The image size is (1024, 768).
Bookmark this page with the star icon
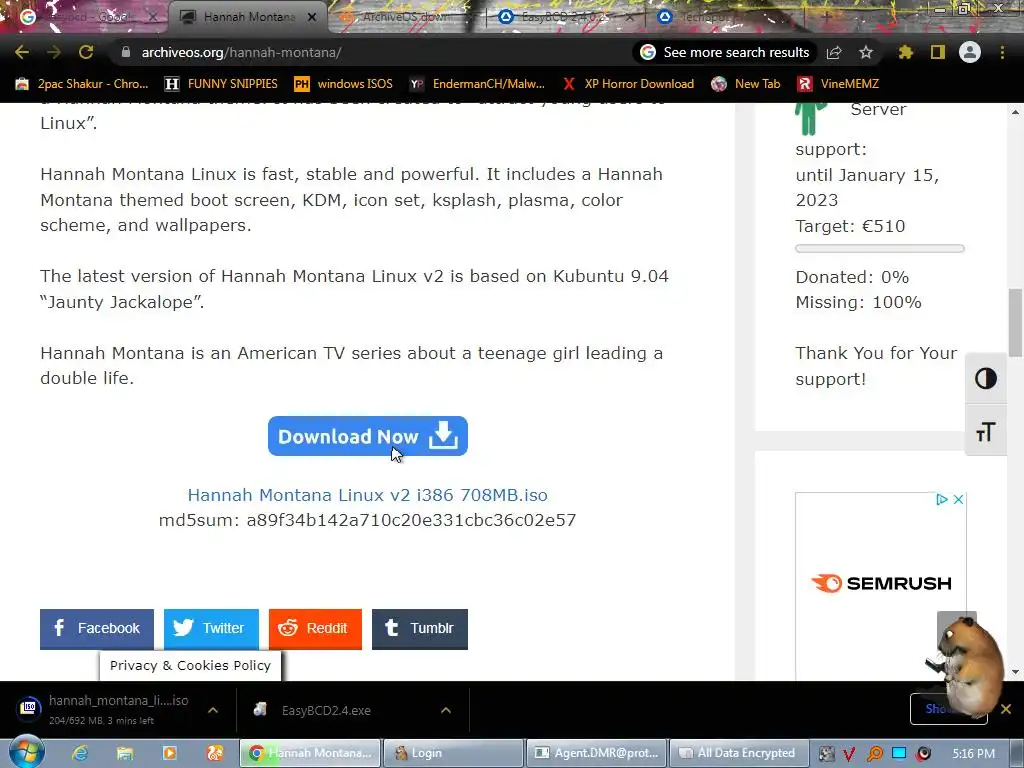[866, 52]
